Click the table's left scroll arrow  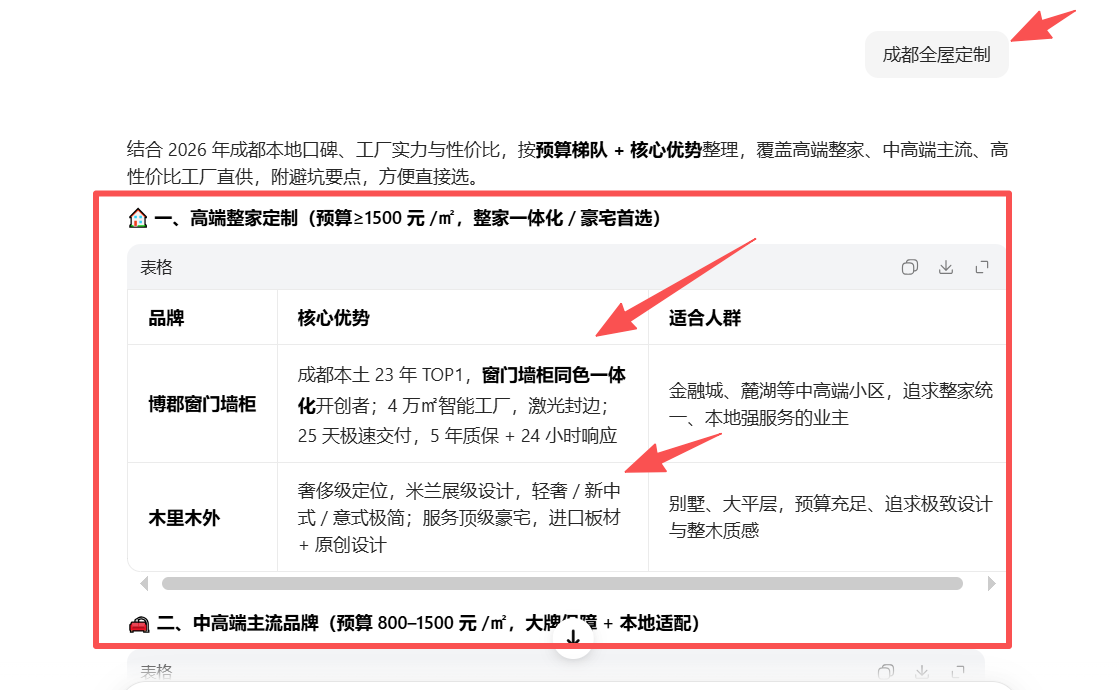[x=144, y=583]
